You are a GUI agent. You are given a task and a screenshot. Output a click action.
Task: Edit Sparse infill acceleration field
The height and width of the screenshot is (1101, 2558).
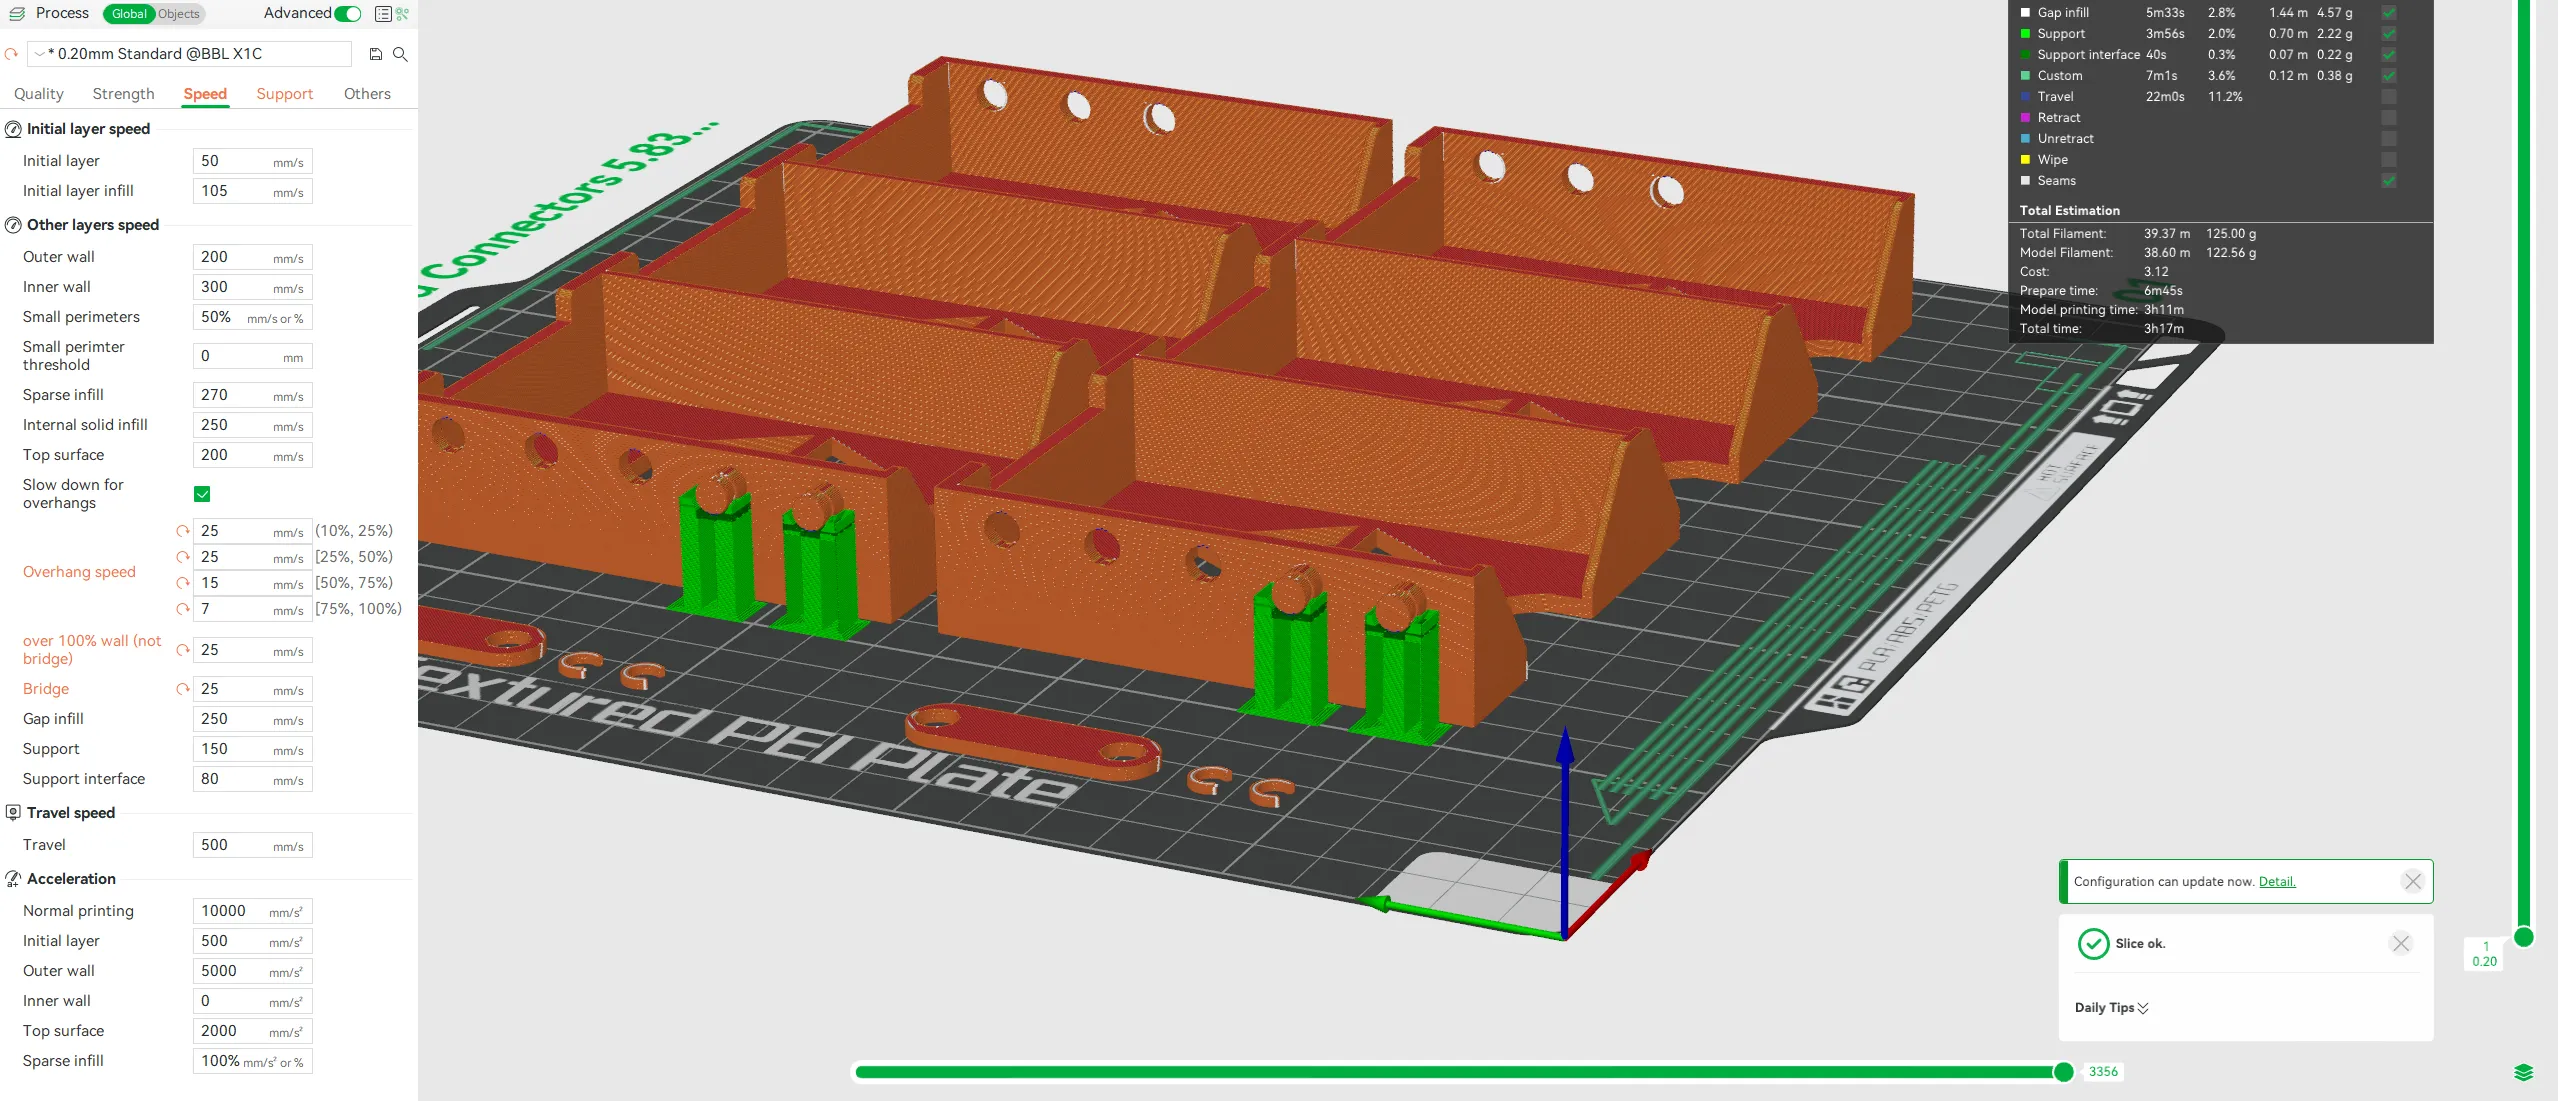252,1061
